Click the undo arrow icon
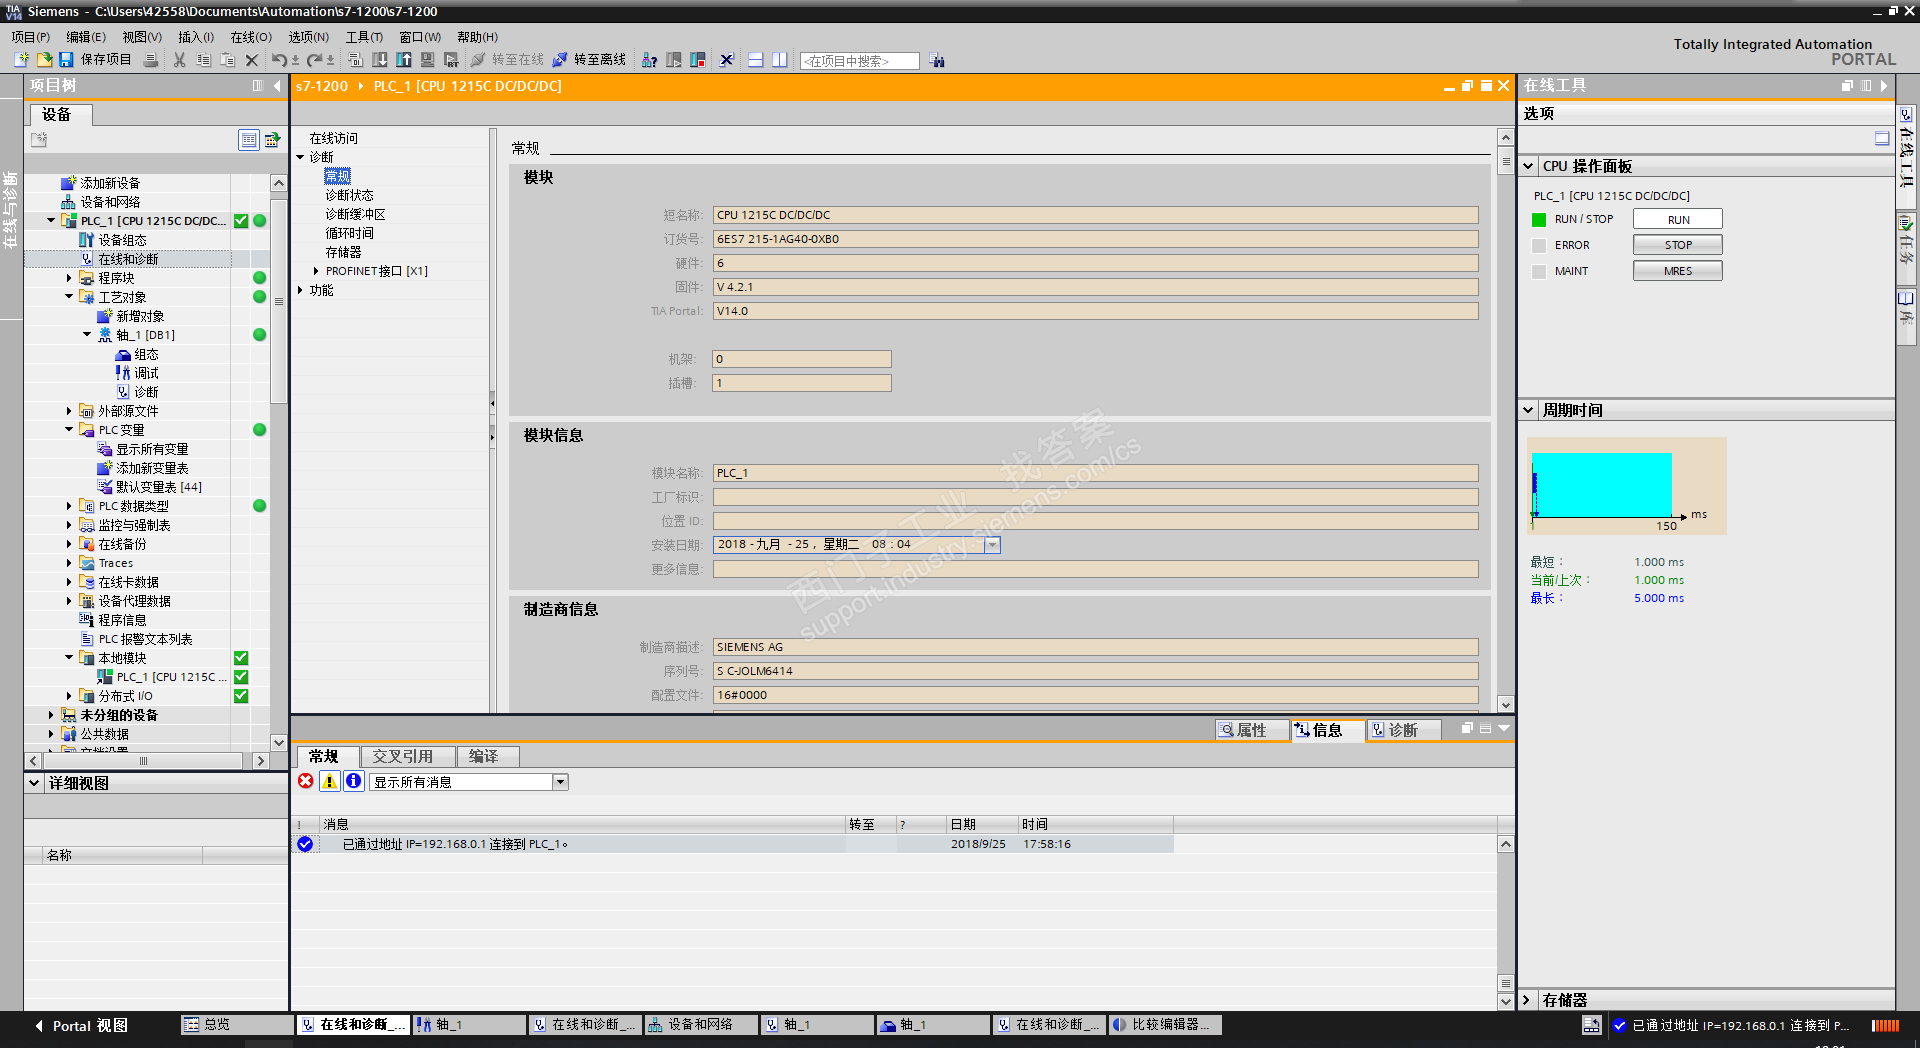The image size is (1920, 1048). [279, 60]
